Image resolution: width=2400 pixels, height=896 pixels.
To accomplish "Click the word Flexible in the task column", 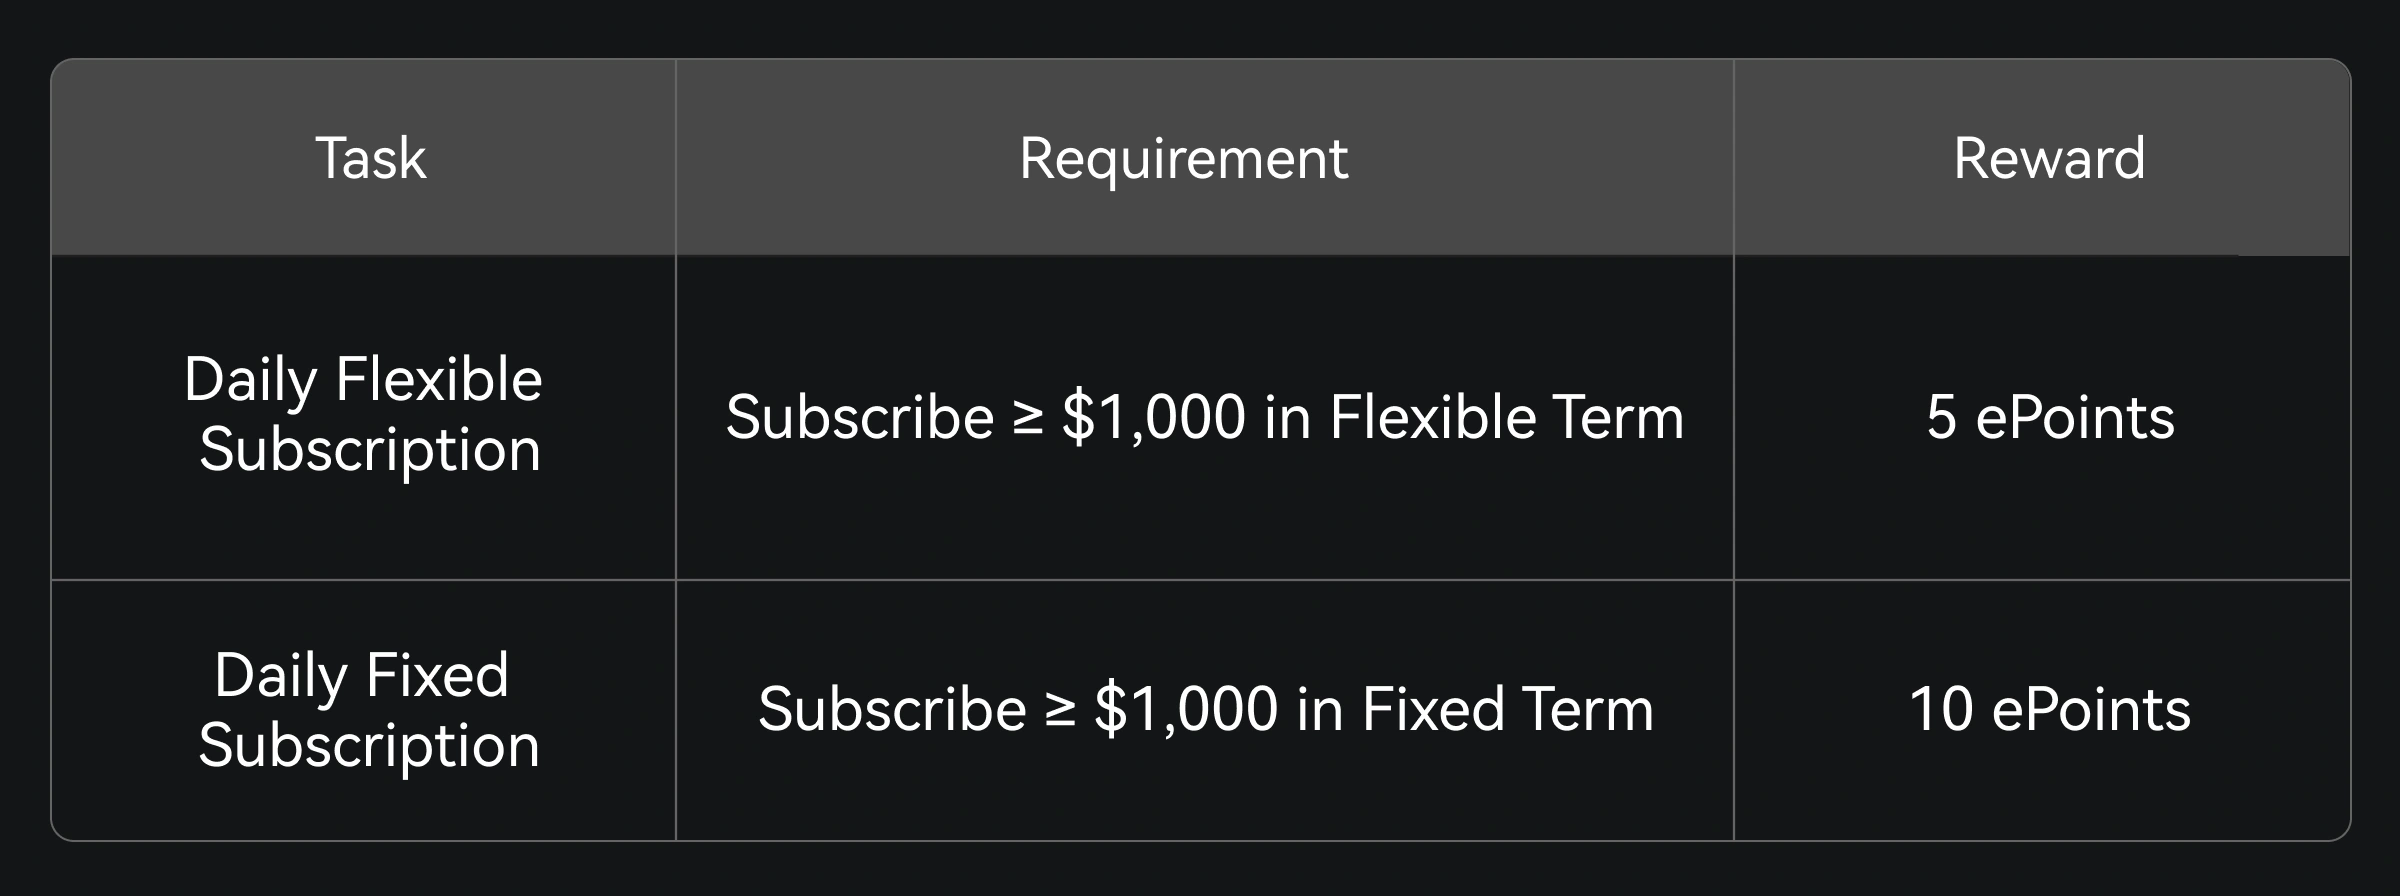I will coord(438,380).
